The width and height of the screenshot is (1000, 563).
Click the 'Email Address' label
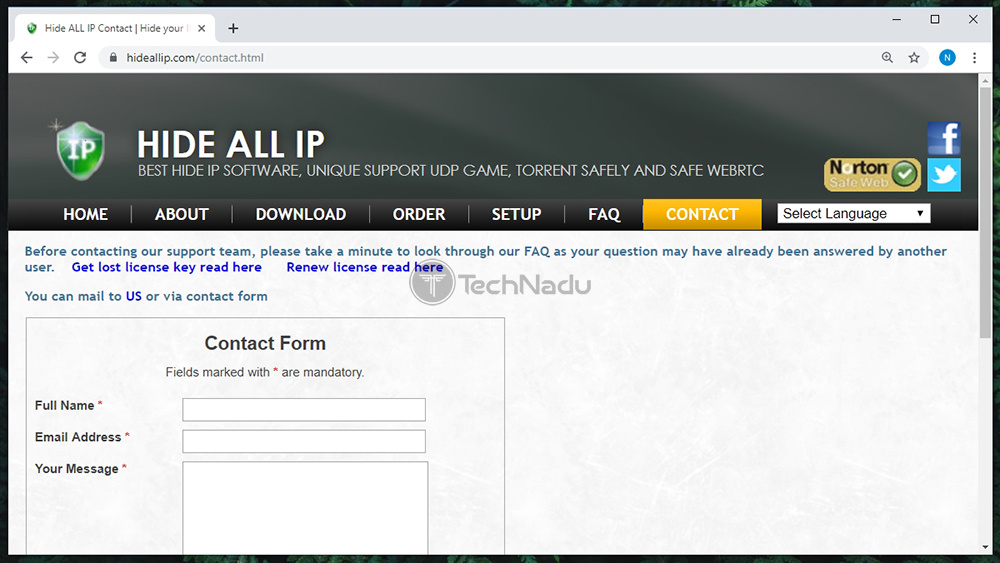coord(78,437)
